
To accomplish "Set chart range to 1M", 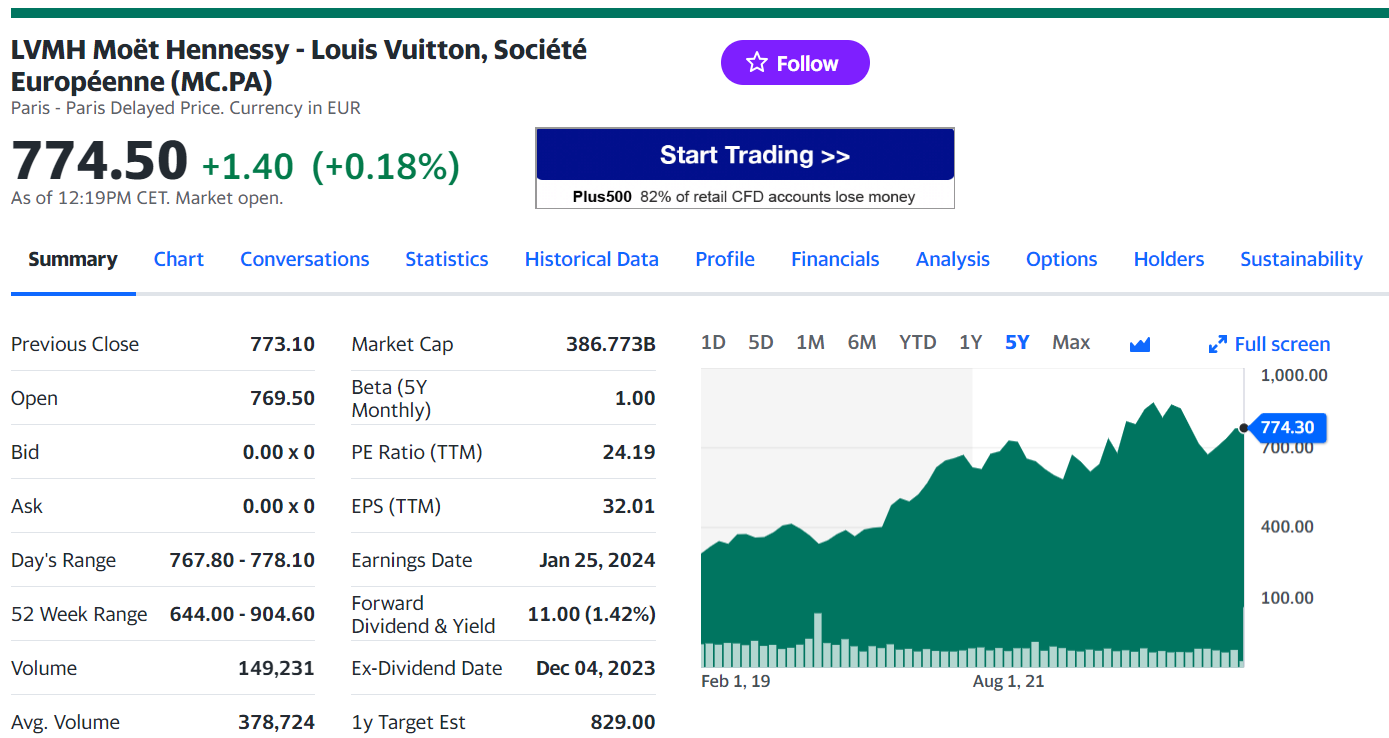I will [810, 342].
